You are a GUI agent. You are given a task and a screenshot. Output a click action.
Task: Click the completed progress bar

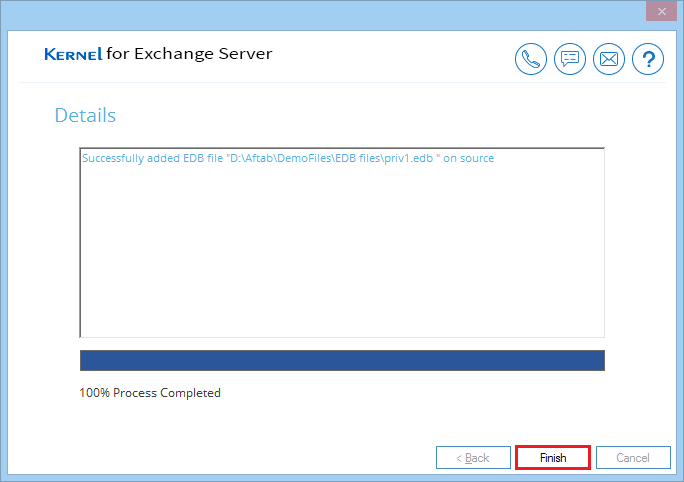pyautogui.click(x=342, y=360)
